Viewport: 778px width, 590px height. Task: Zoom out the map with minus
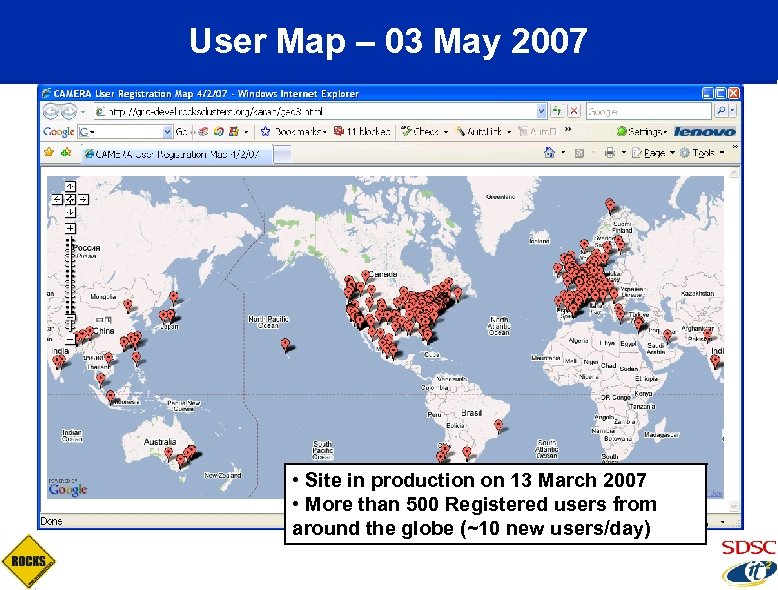[x=70, y=340]
